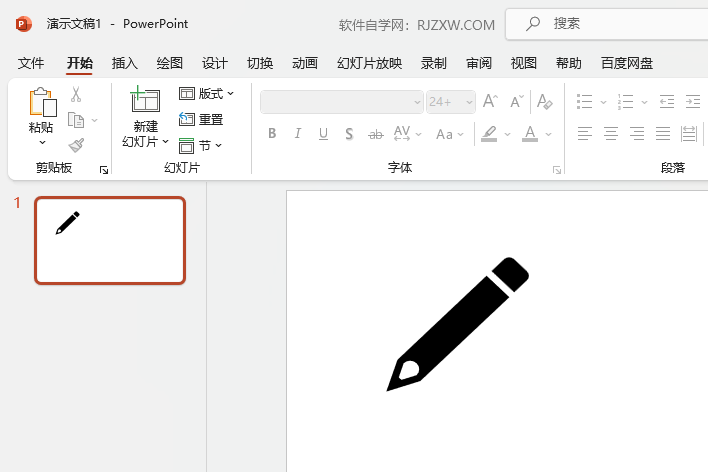Align text right

click(637, 134)
